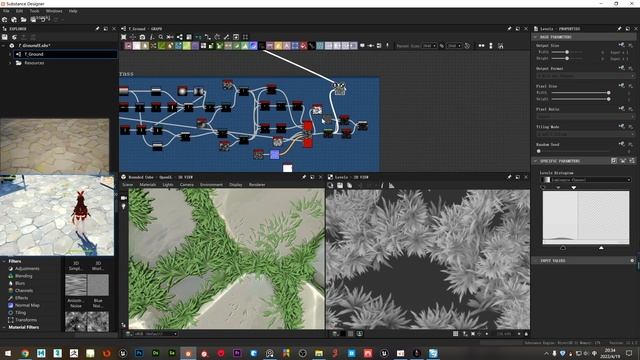The width and height of the screenshot is (640, 360).
Task: Toggle 3D view bottom-left axis icon
Action: tap(124, 325)
